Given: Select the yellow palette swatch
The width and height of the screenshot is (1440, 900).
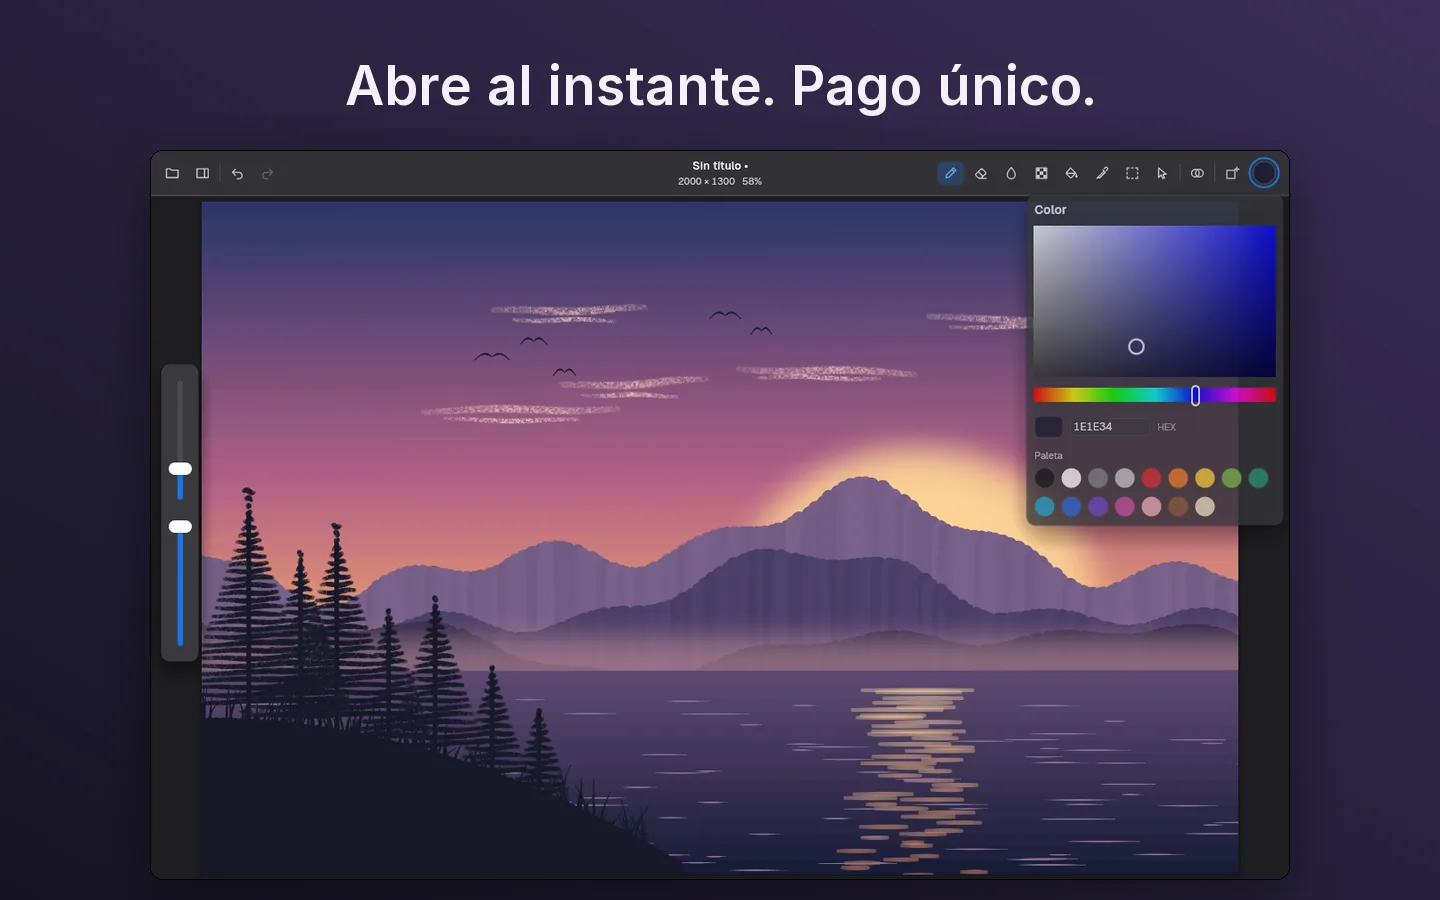Looking at the screenshot, I should 1205,478.
